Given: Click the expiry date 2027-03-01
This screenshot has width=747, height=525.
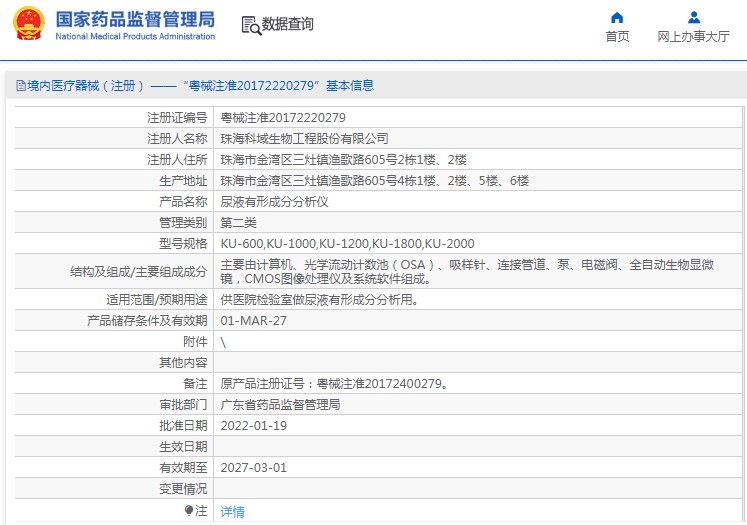Looking at the screenshot, I should [x=254, y=467].
